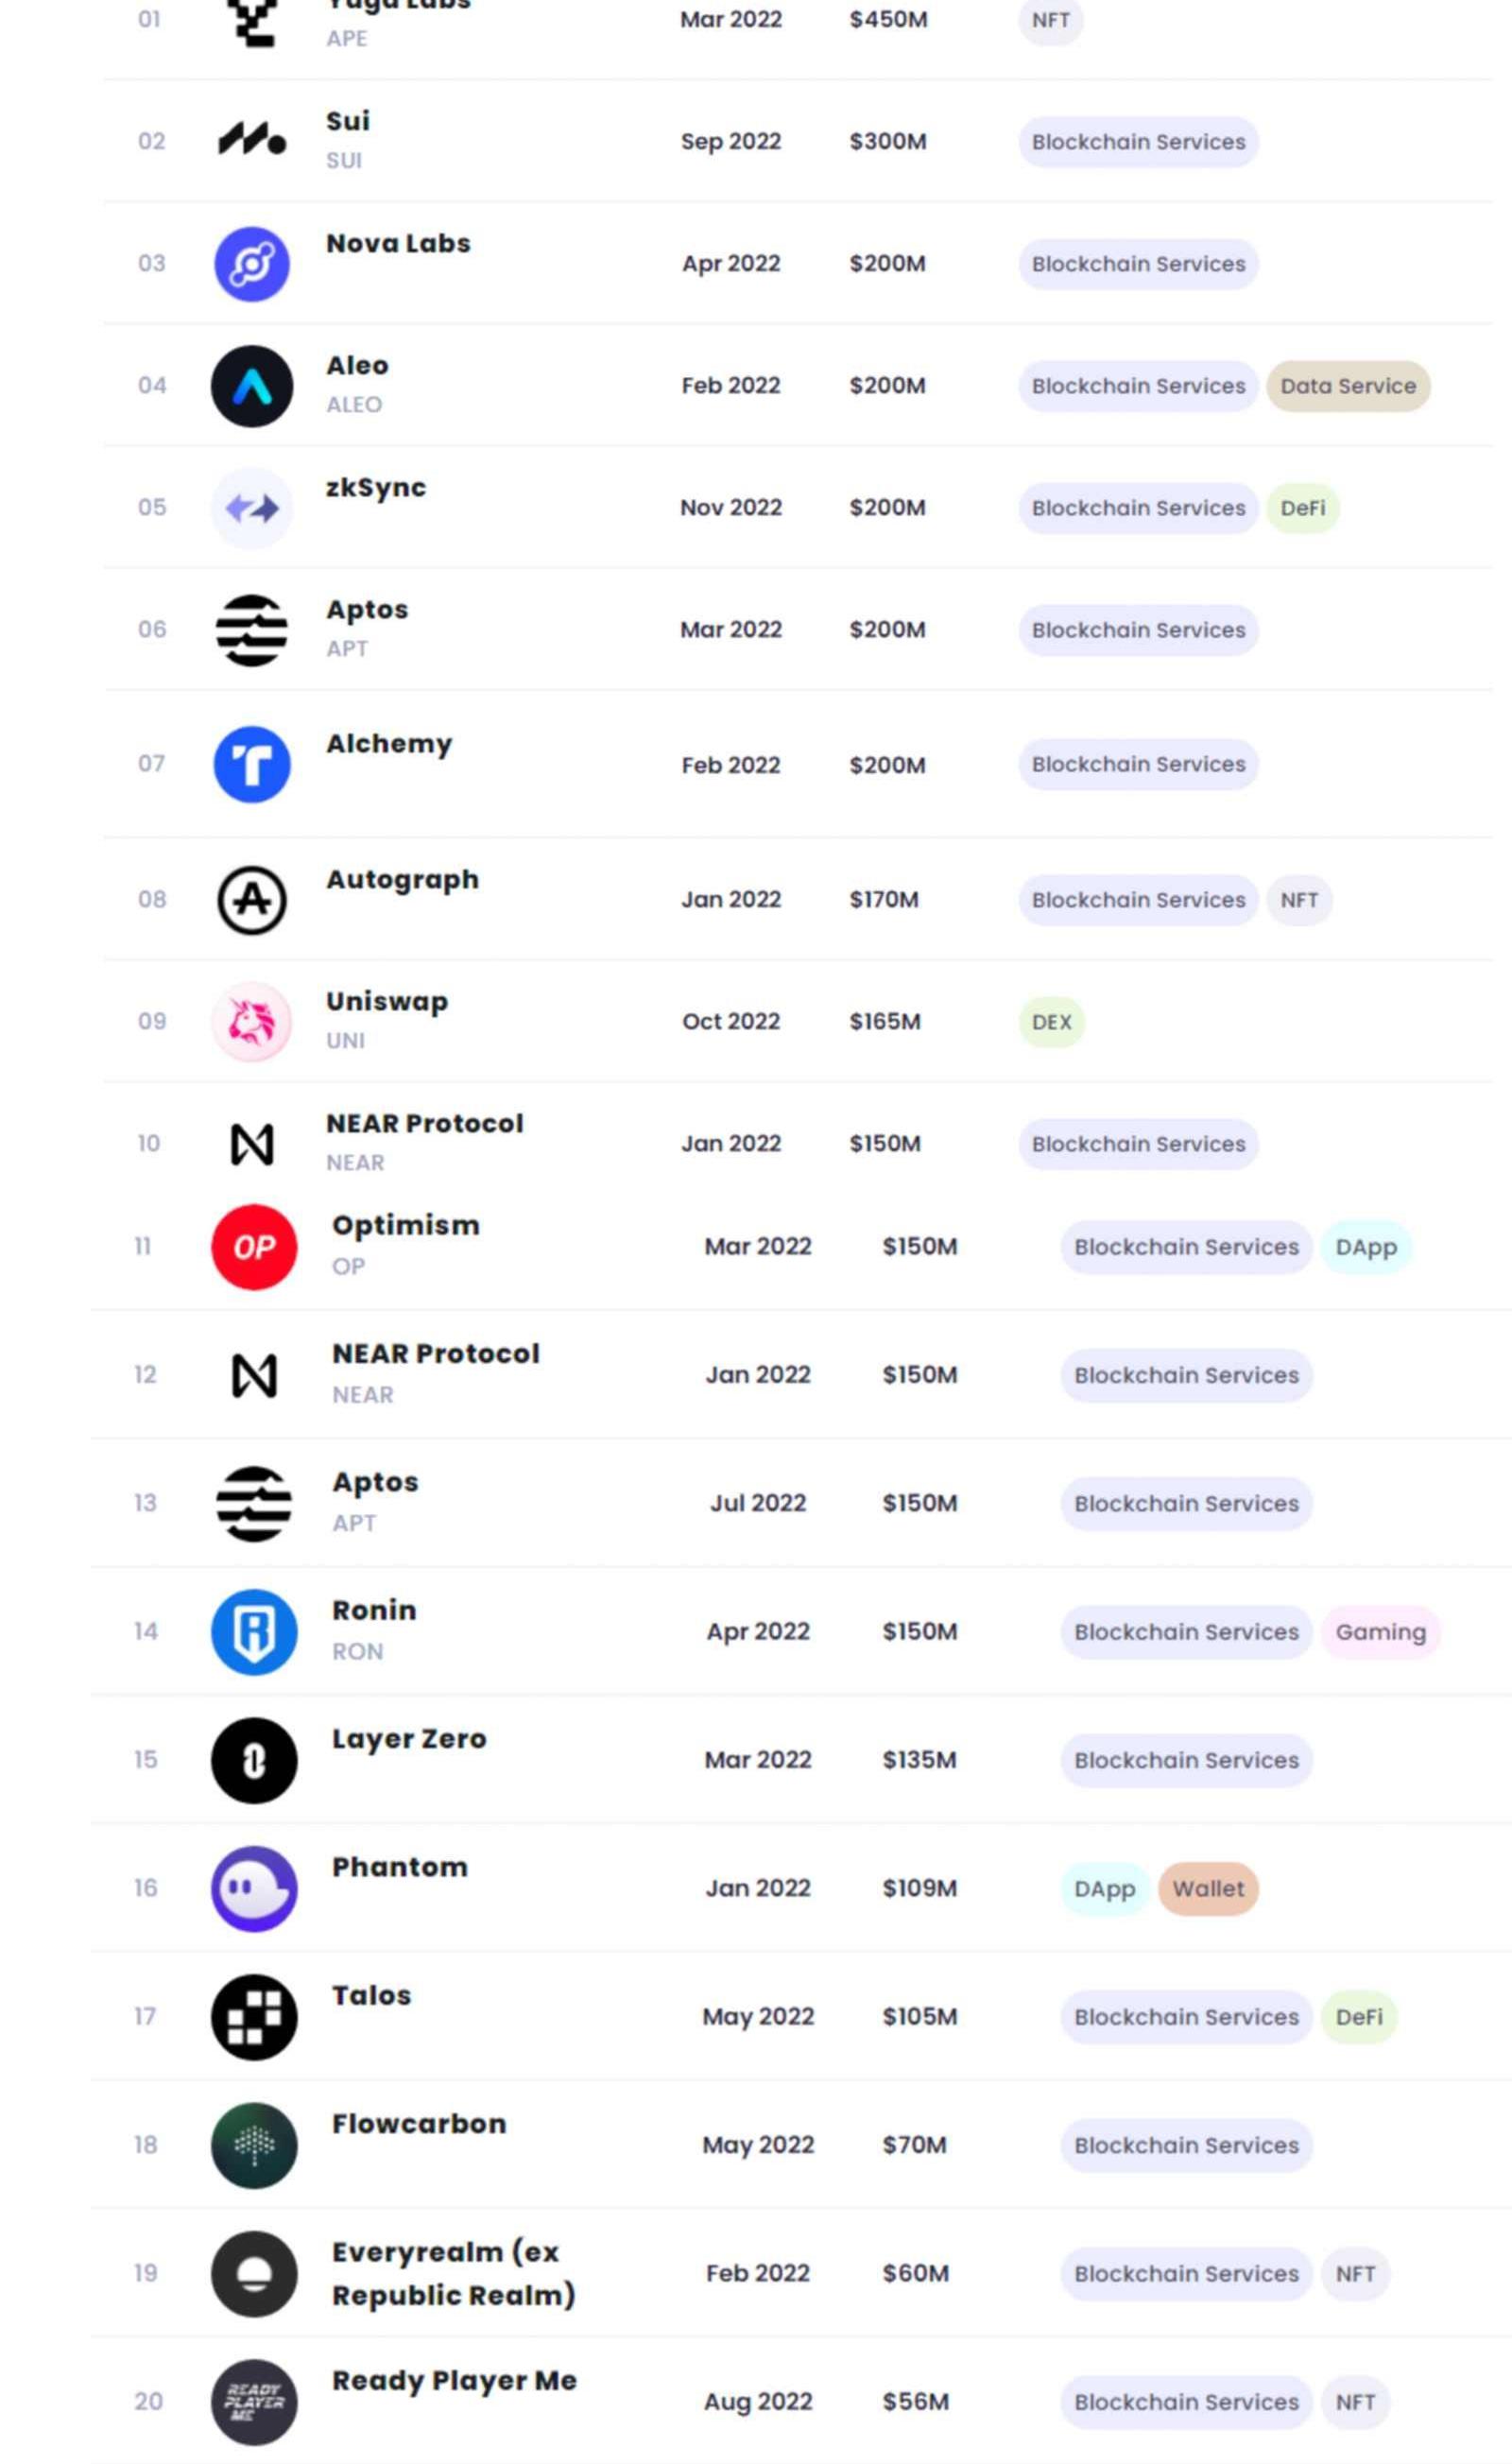This screenshot has height=2464, width=1512.
Task: Click the Ronin shield logo
Action: coord(254,1632)
